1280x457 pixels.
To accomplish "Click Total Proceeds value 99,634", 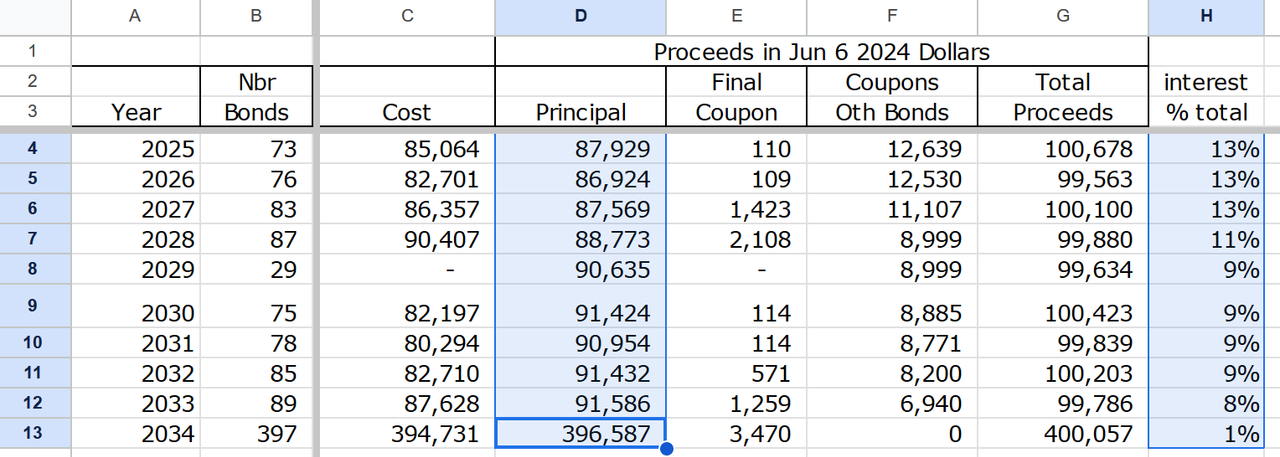I will [x=1063, y=270].
